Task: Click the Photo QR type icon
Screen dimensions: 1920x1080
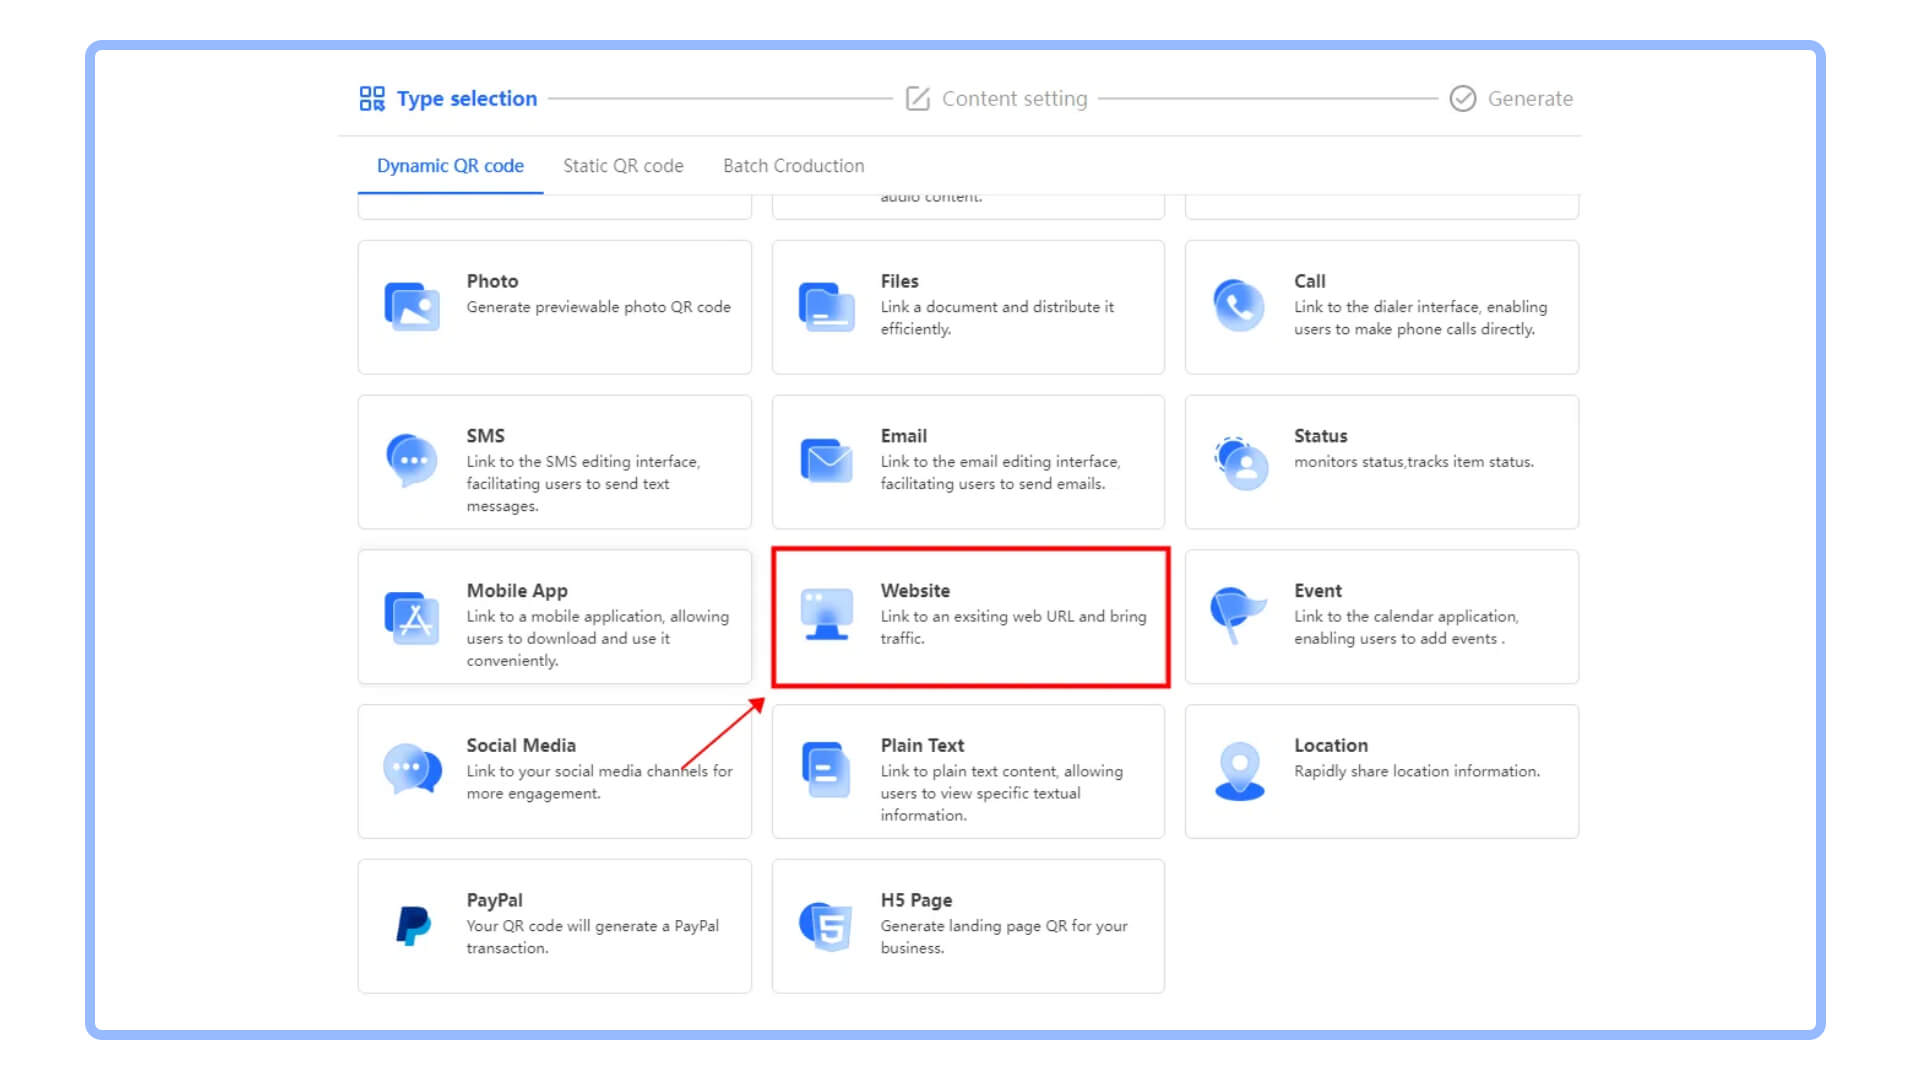Action: pos(412,306)
